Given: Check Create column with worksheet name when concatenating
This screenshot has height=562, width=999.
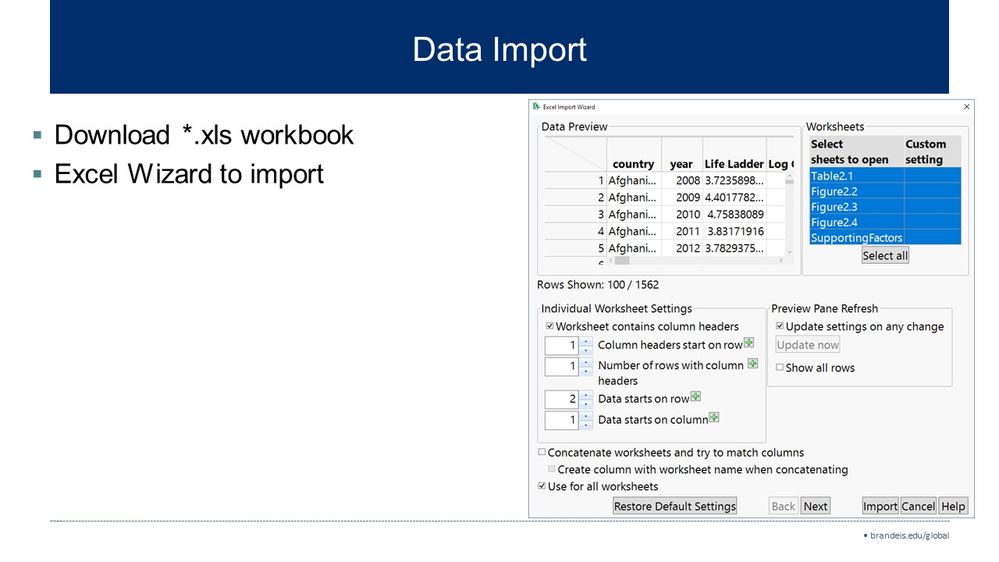Looking at the screenshot, I should pyautogui.click(x=552, y=469).
